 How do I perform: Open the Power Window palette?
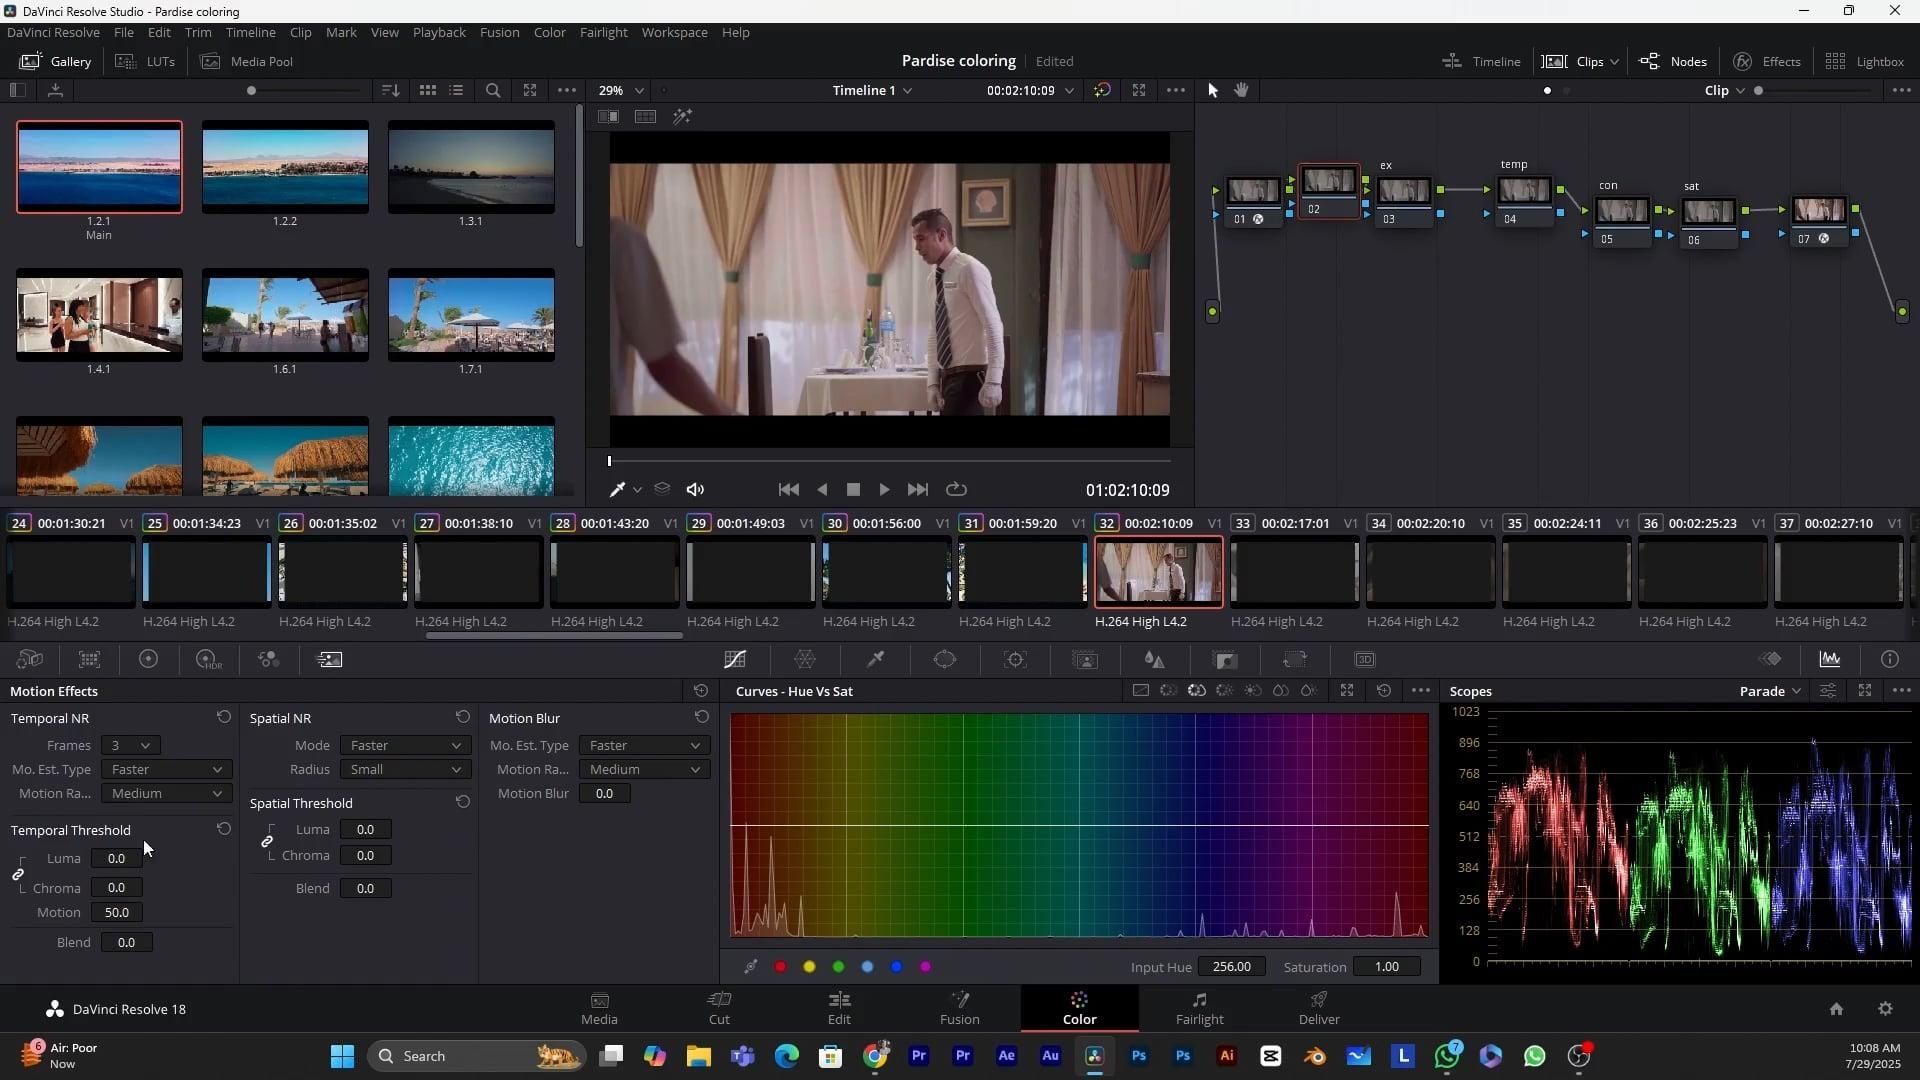pos(945,660)
